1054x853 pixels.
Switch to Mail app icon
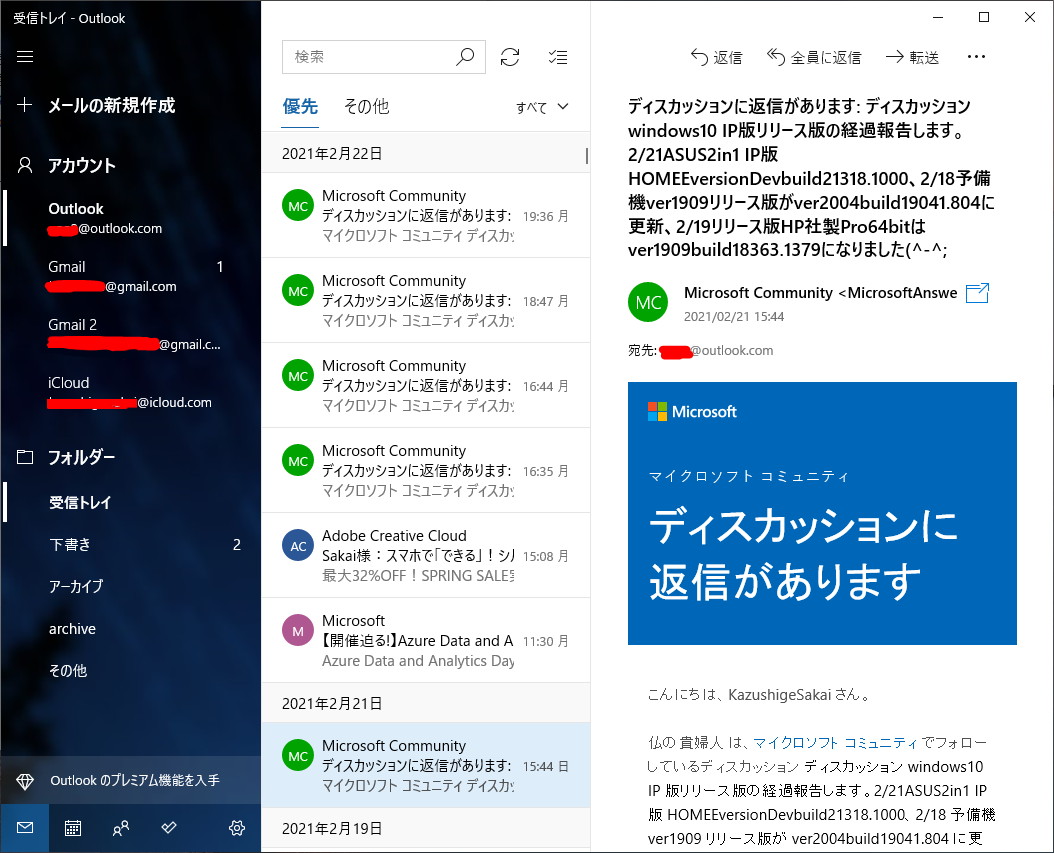pyautogui.click(x=25, y=827)
